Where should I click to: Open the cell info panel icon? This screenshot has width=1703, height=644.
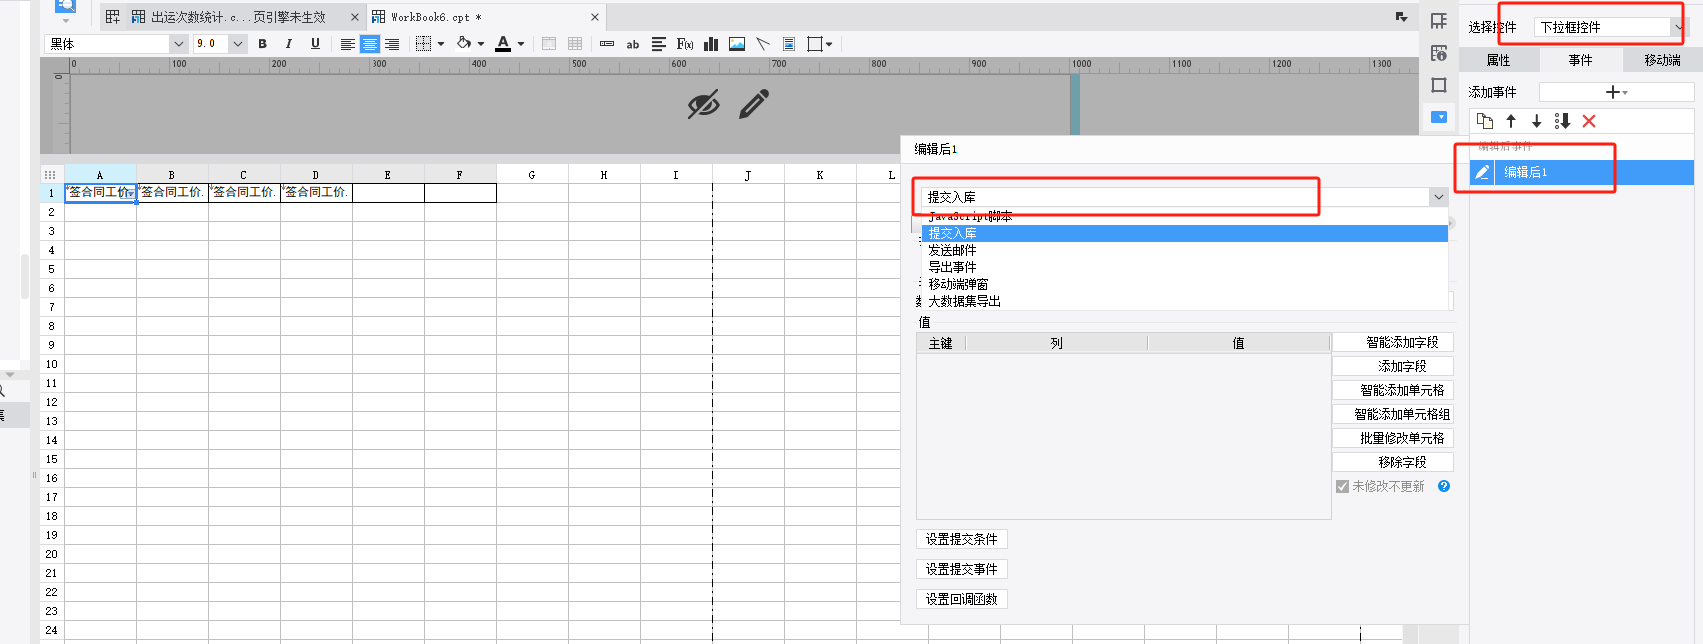[x=1439, y=53]
